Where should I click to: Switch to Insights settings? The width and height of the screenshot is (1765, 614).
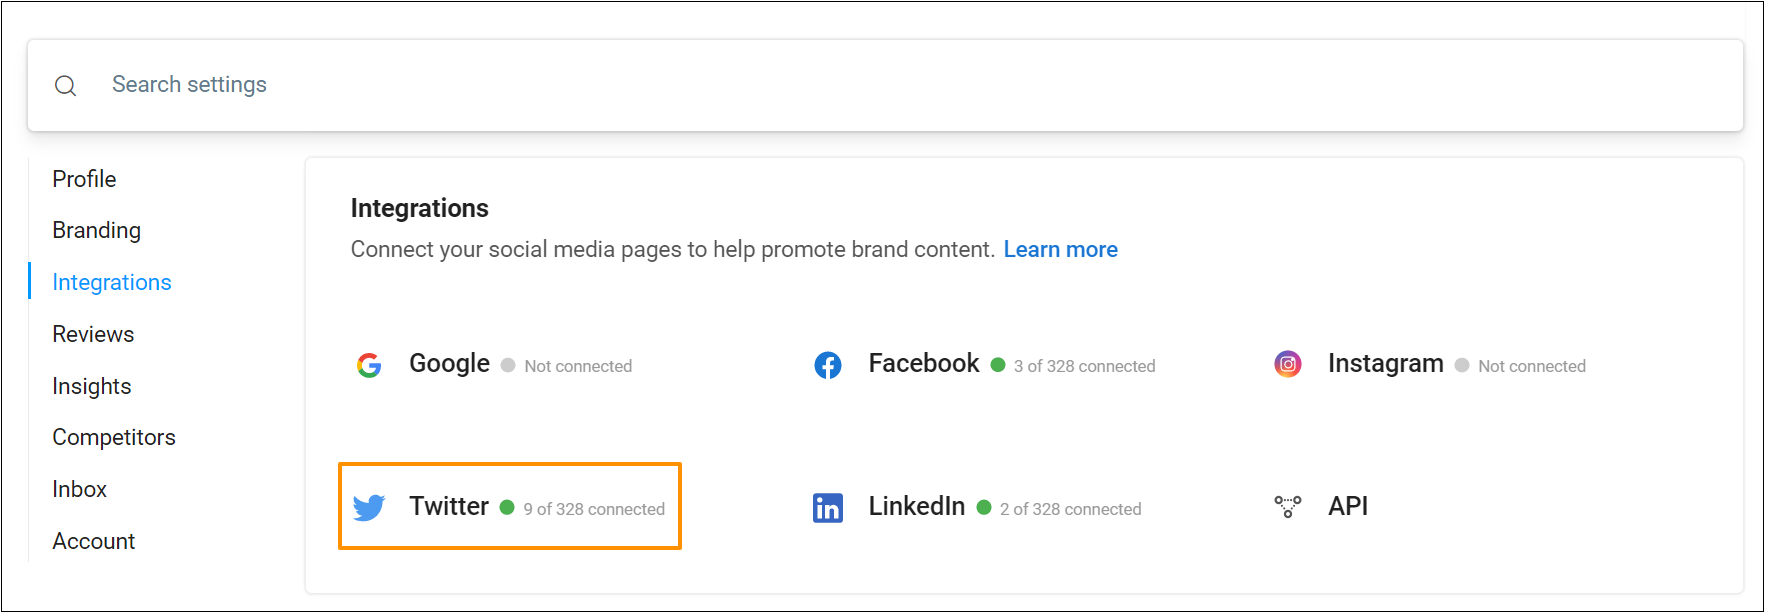coord(92,386)
